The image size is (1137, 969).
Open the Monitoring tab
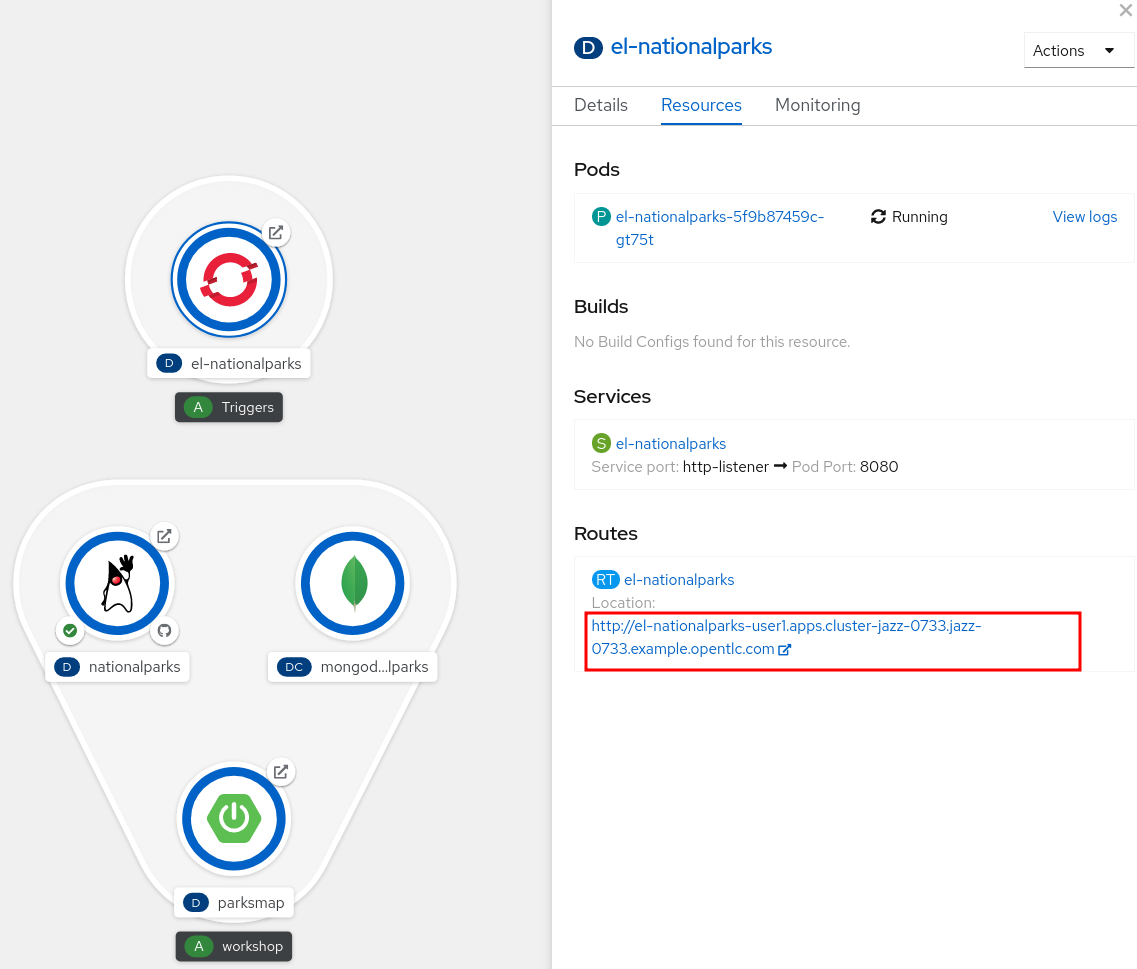coord(817,105)
